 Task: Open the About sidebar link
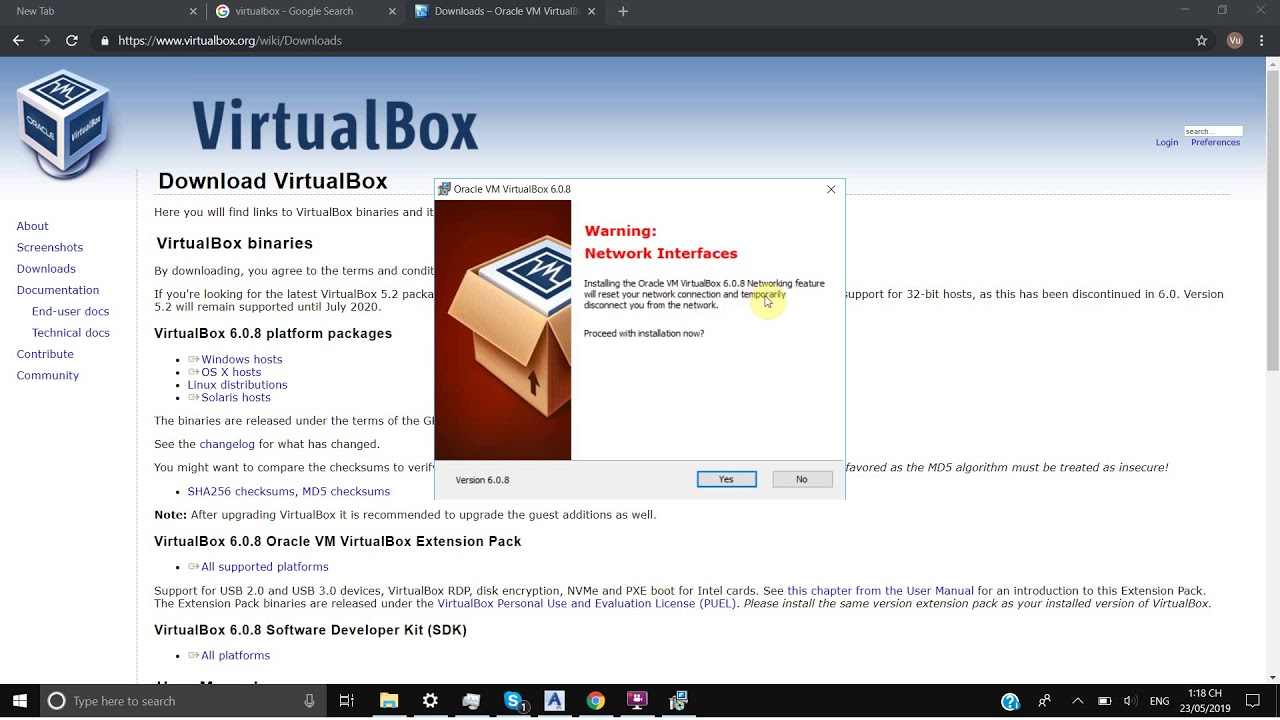tap(32, 226)
